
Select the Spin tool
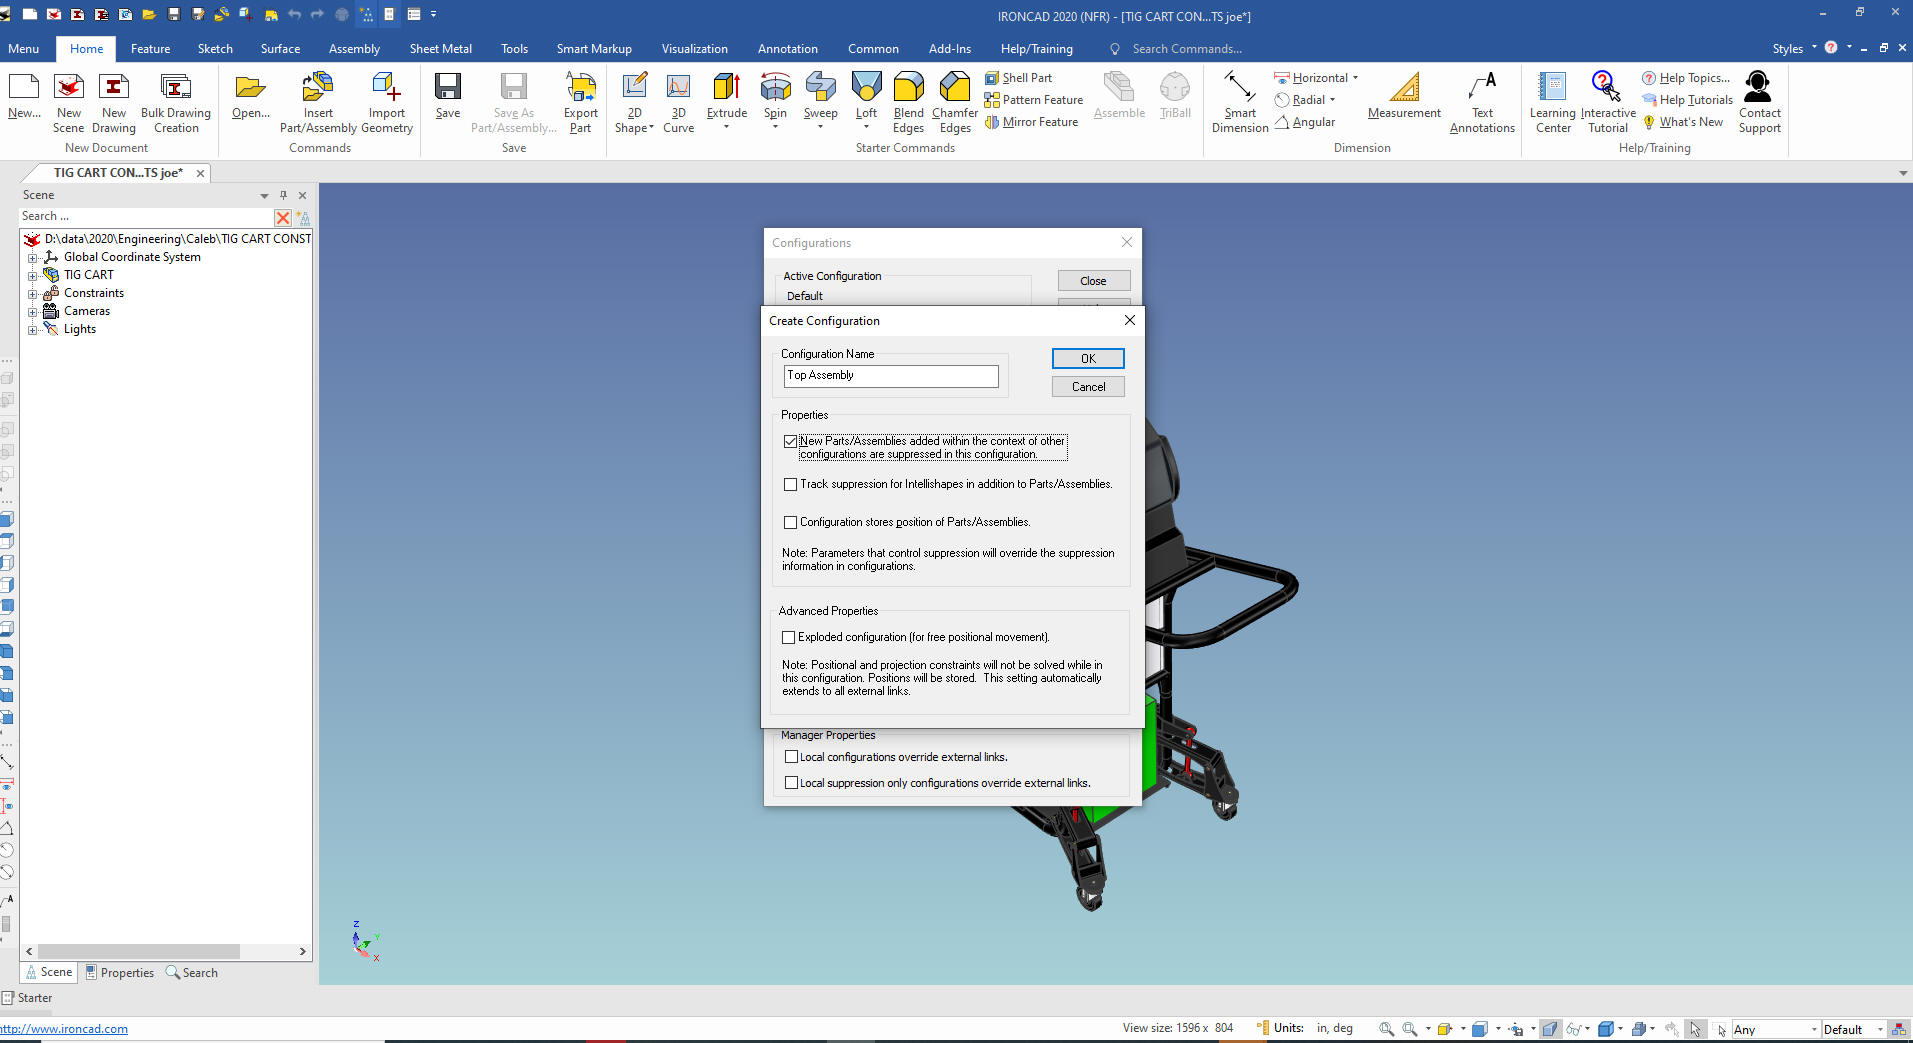775,88
